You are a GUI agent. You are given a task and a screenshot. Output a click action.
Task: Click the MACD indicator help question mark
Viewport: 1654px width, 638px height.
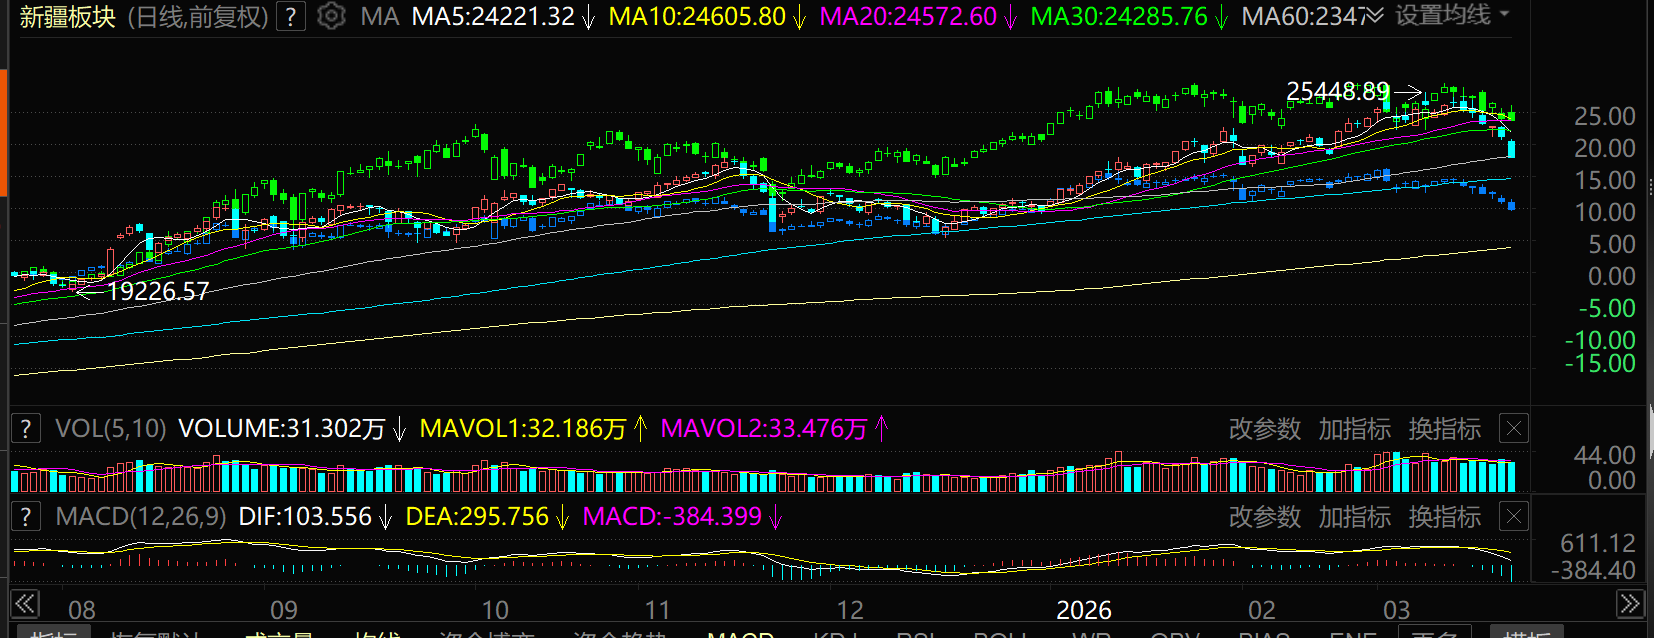click(26, 517)
